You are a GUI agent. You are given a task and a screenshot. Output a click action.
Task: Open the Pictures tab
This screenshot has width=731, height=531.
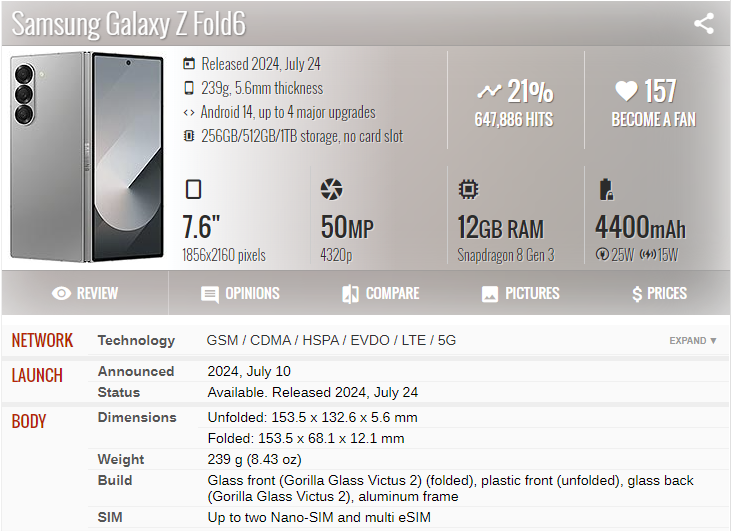point(520,293)
